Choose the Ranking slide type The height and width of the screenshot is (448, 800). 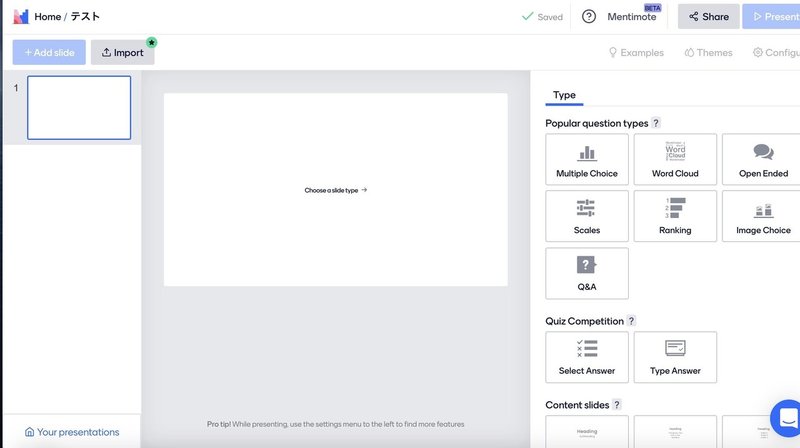pos(675,216)
